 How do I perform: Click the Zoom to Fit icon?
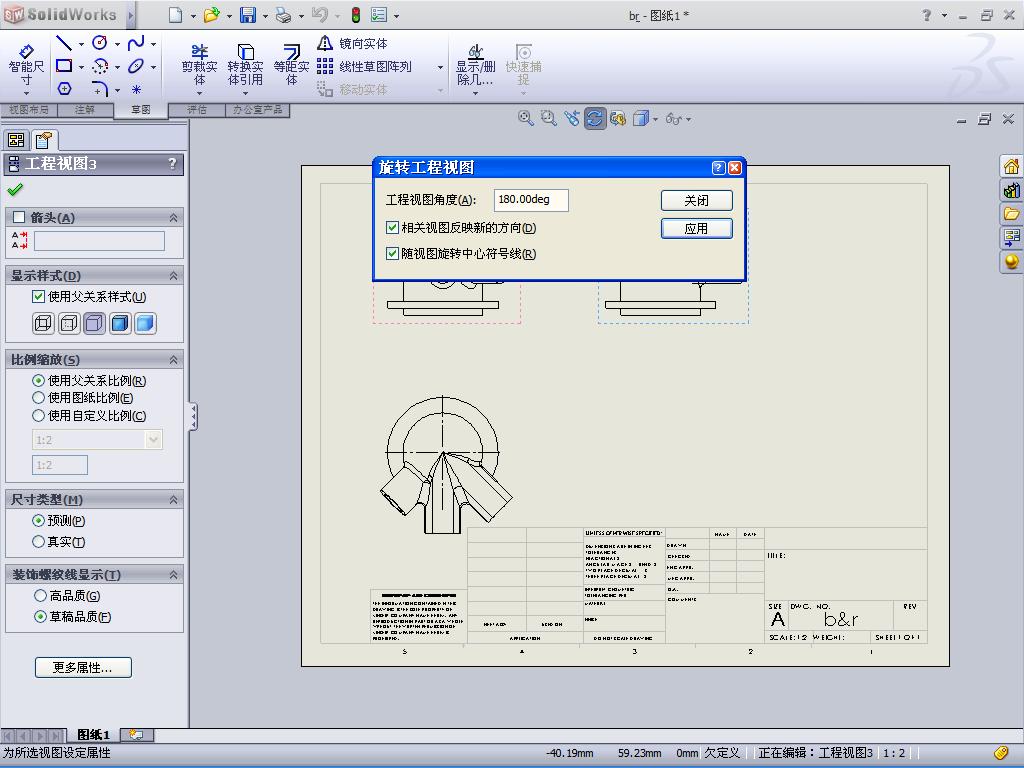(x=525, y=118)
